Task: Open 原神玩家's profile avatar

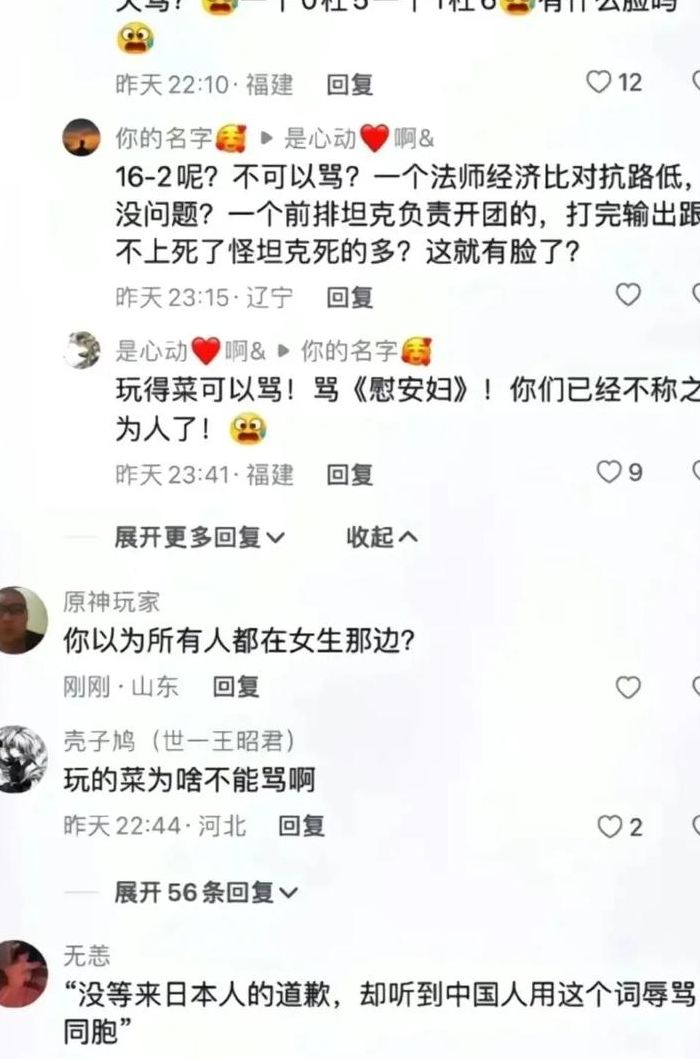Action: pos(22,620)
